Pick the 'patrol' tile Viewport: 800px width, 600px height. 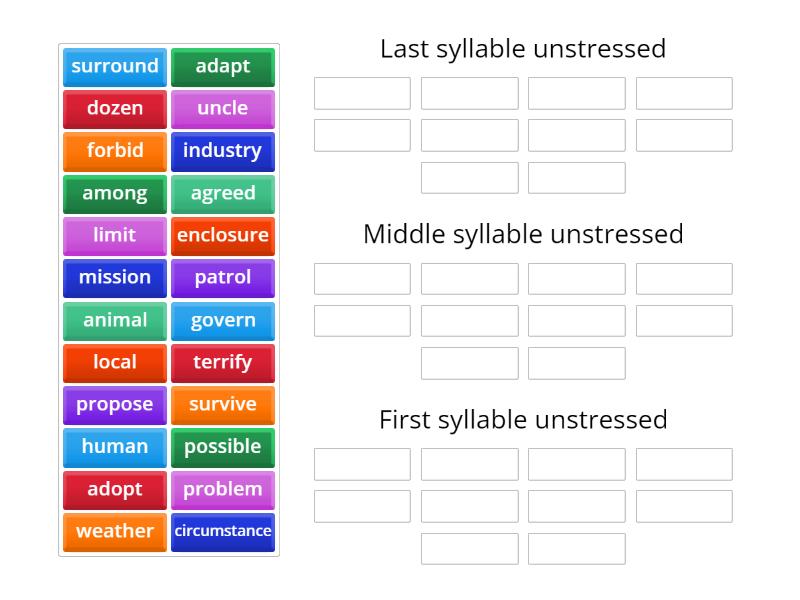[222, 278]
